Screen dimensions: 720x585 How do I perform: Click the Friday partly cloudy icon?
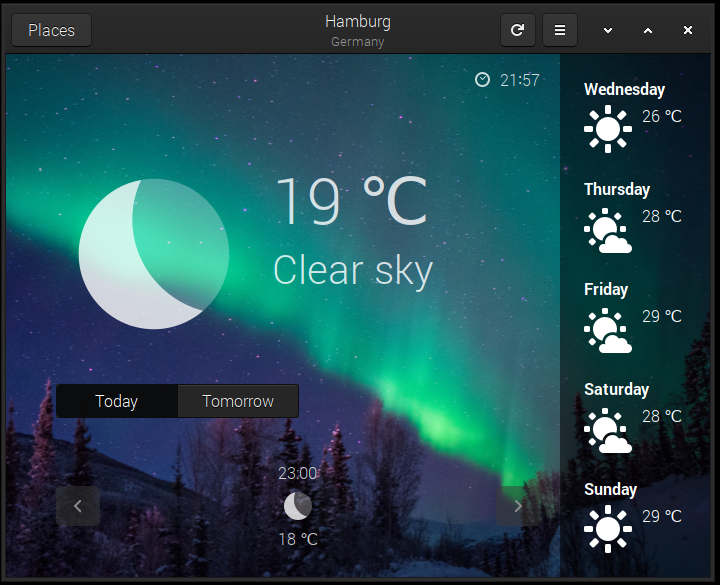click(608, 331)
